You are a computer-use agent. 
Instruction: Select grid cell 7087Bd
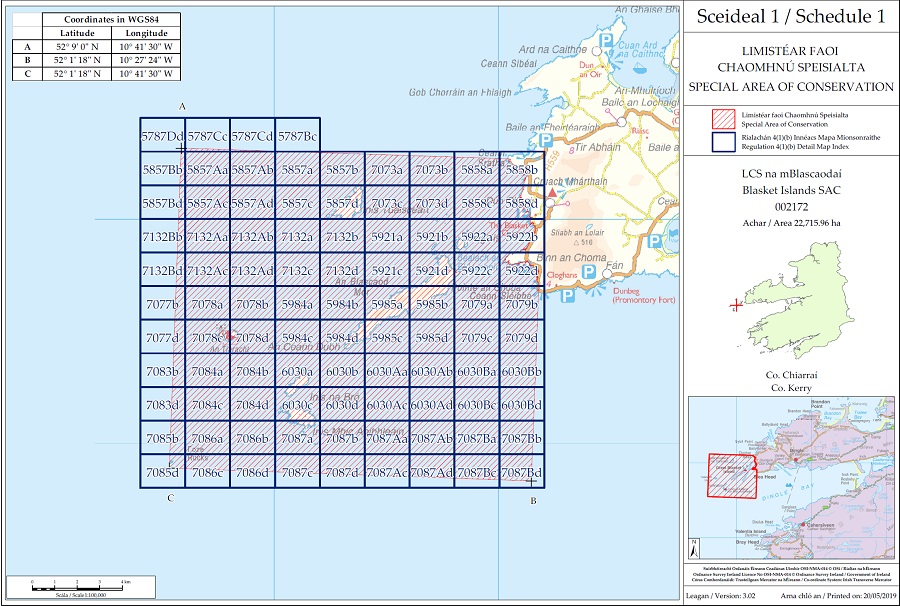(x=521, y=472)
